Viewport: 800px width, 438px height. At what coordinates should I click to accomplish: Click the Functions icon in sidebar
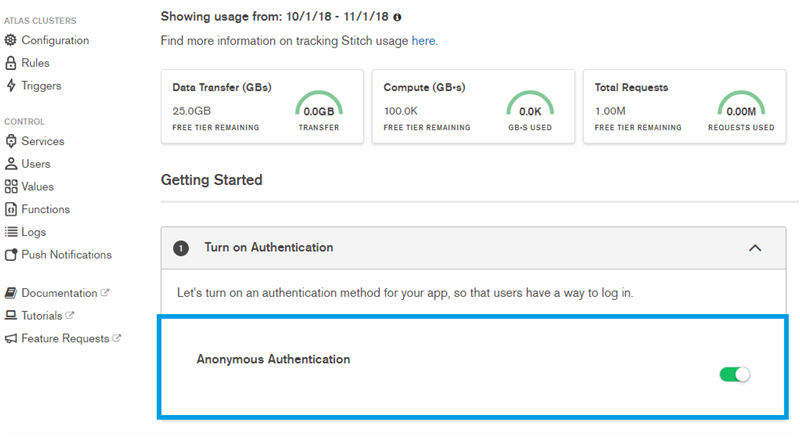(11, 210)
